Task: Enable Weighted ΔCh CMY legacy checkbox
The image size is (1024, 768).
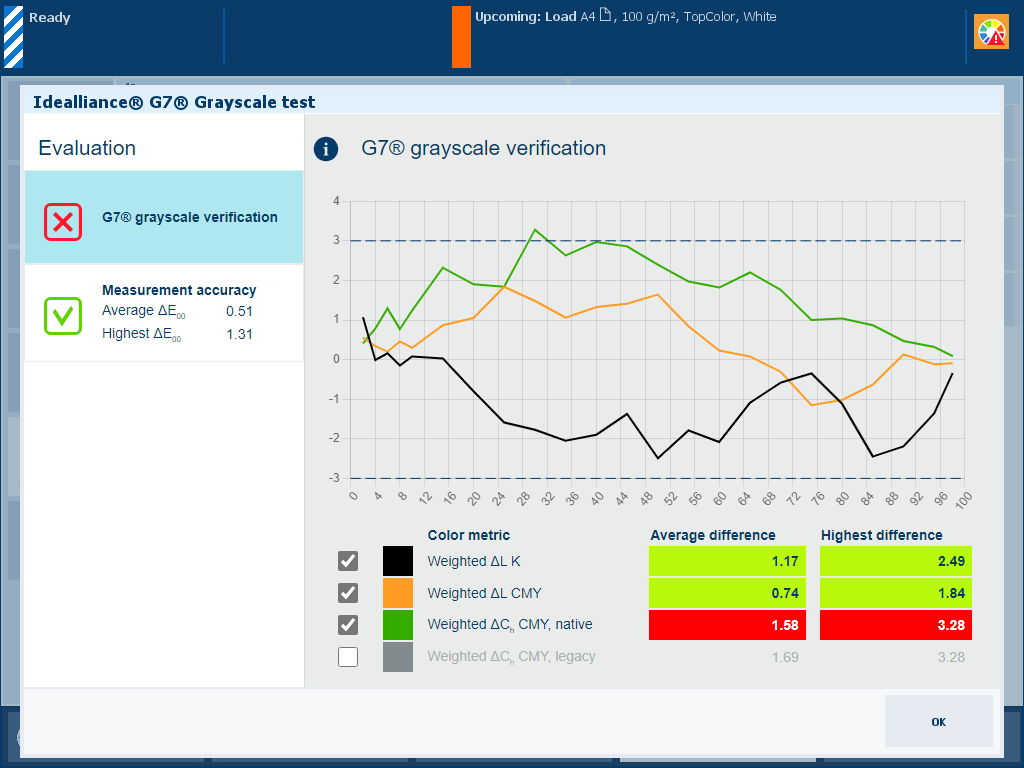Action: pyautogui.click(x=348, y=657)
